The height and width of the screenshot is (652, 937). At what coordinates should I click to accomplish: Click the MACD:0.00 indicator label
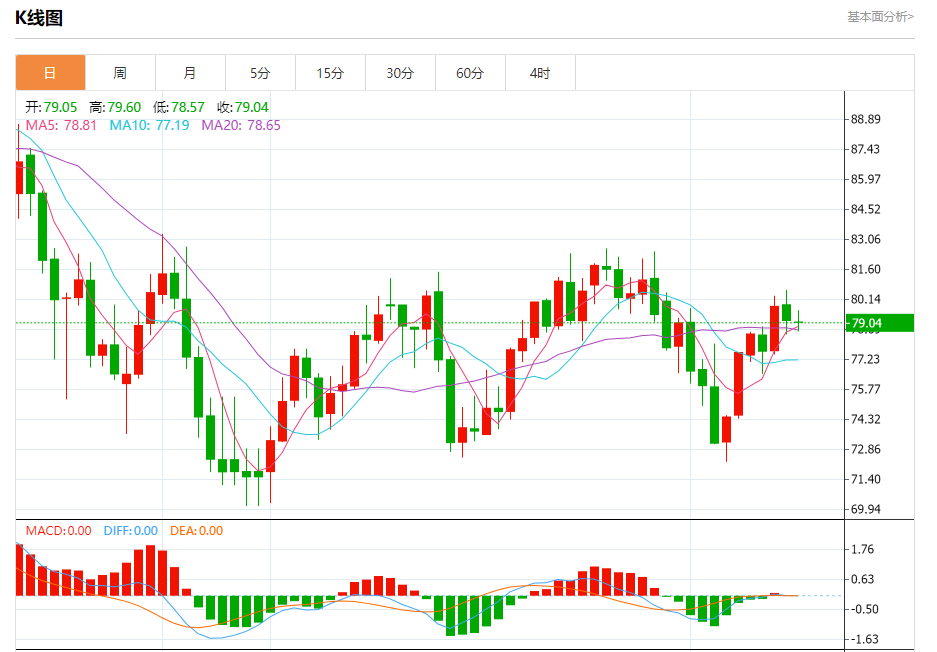pos(59,531)
